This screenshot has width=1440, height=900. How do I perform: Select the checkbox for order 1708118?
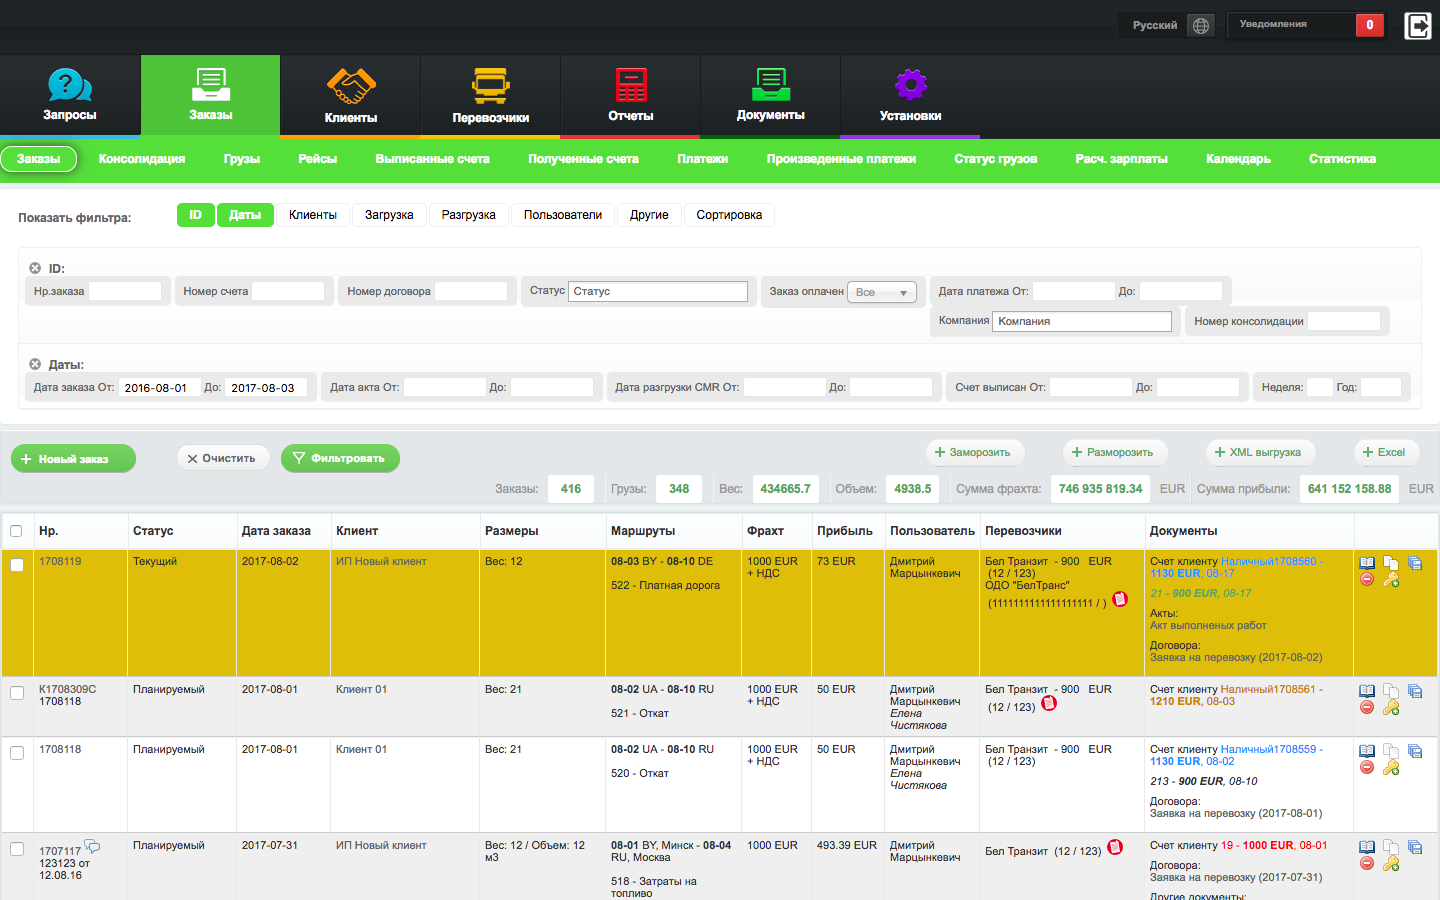click(17, 753)
